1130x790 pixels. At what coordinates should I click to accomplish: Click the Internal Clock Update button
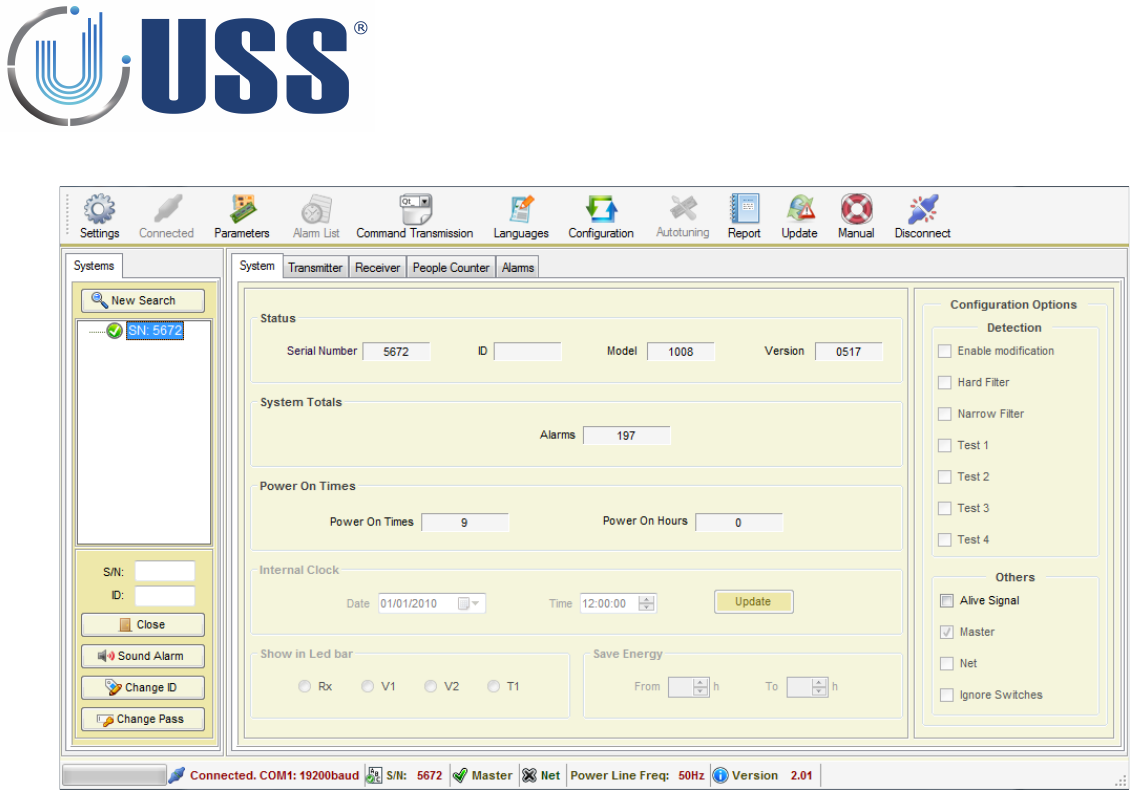pyautogui.click(x=754, y=602)
